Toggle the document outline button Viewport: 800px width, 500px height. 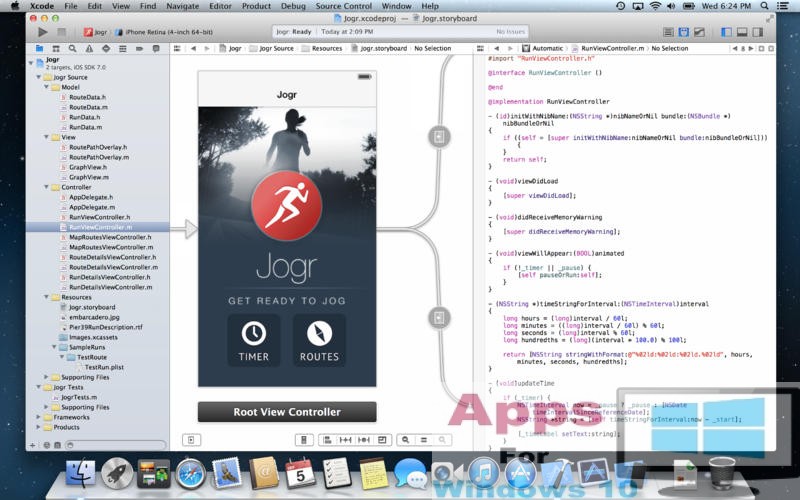pos(191,440)
